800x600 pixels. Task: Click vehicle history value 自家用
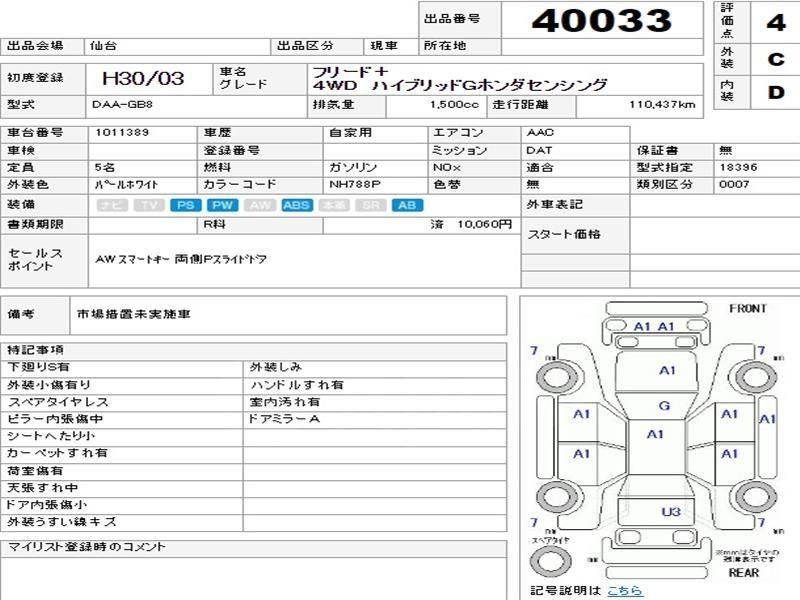tap(351, 133)
